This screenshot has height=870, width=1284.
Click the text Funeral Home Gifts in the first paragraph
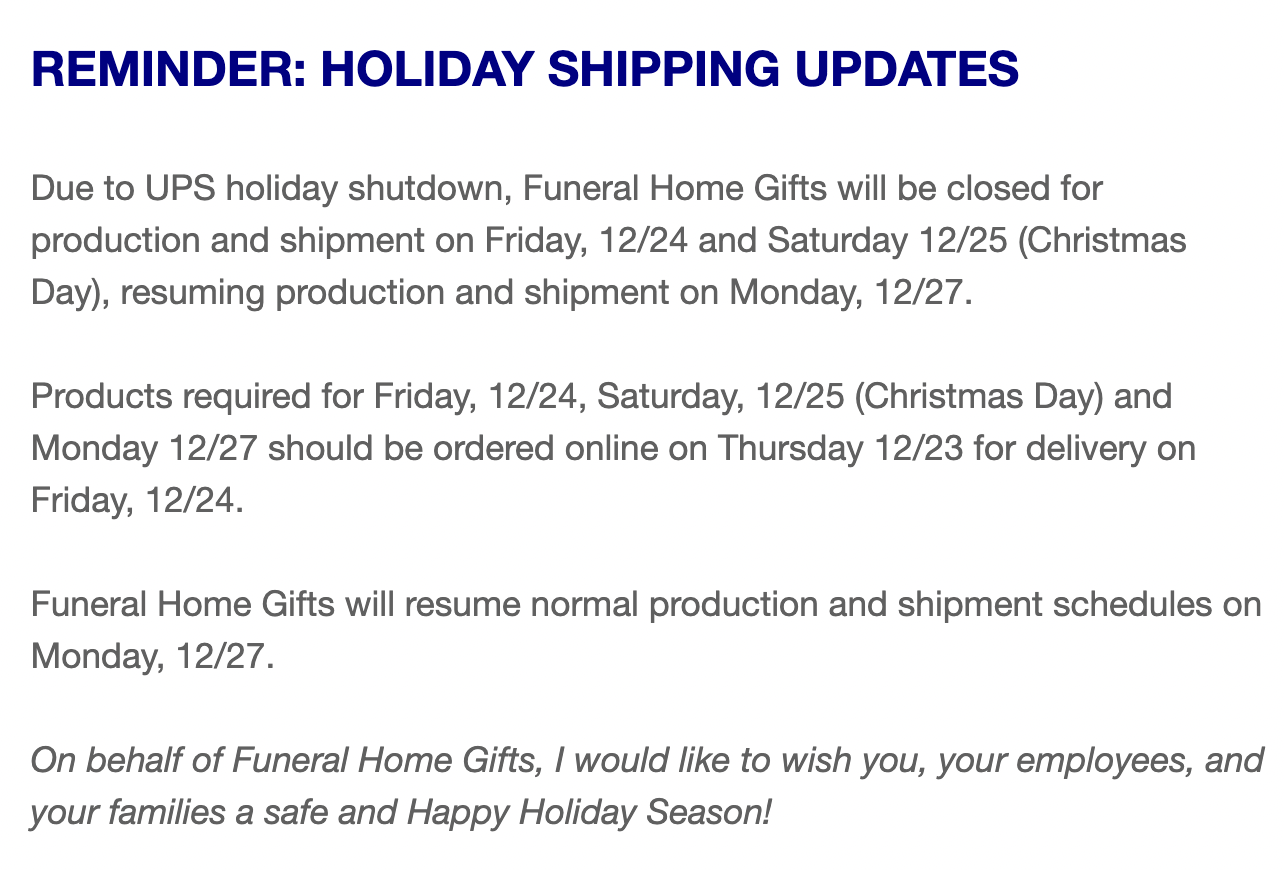(x=676, y=188)
